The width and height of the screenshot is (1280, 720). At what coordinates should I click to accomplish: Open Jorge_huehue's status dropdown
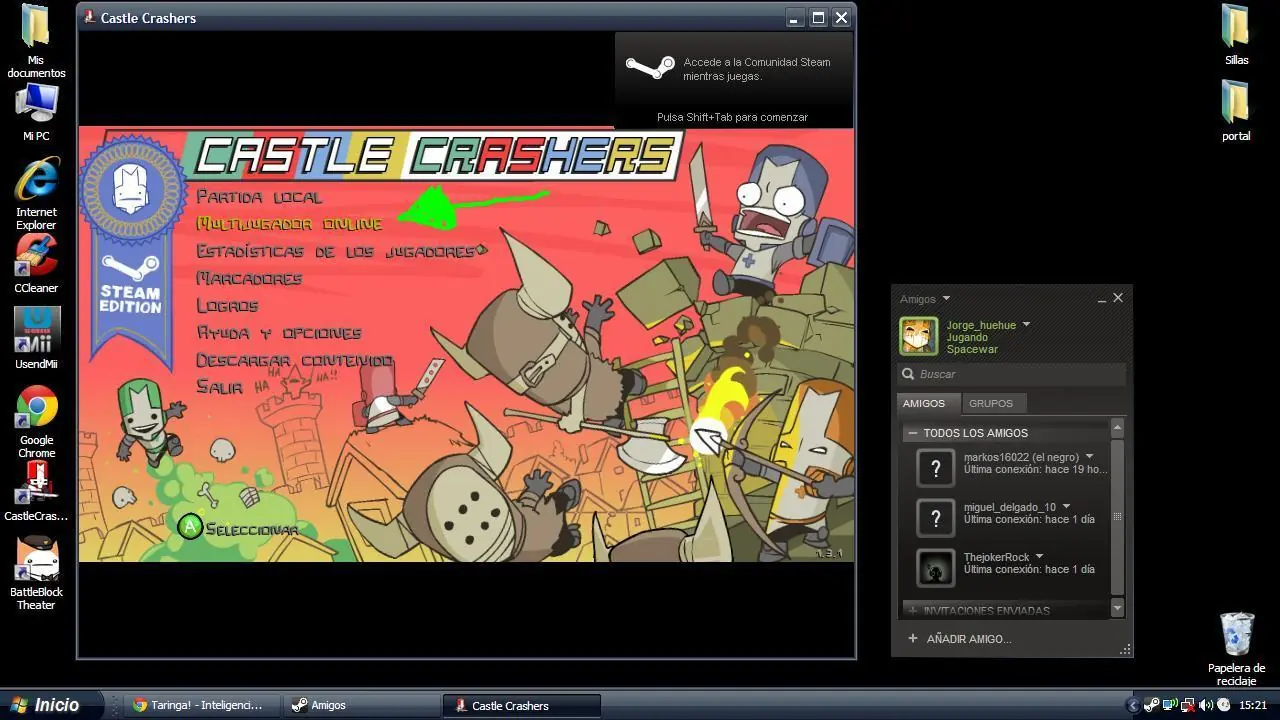coord(1026,324)
